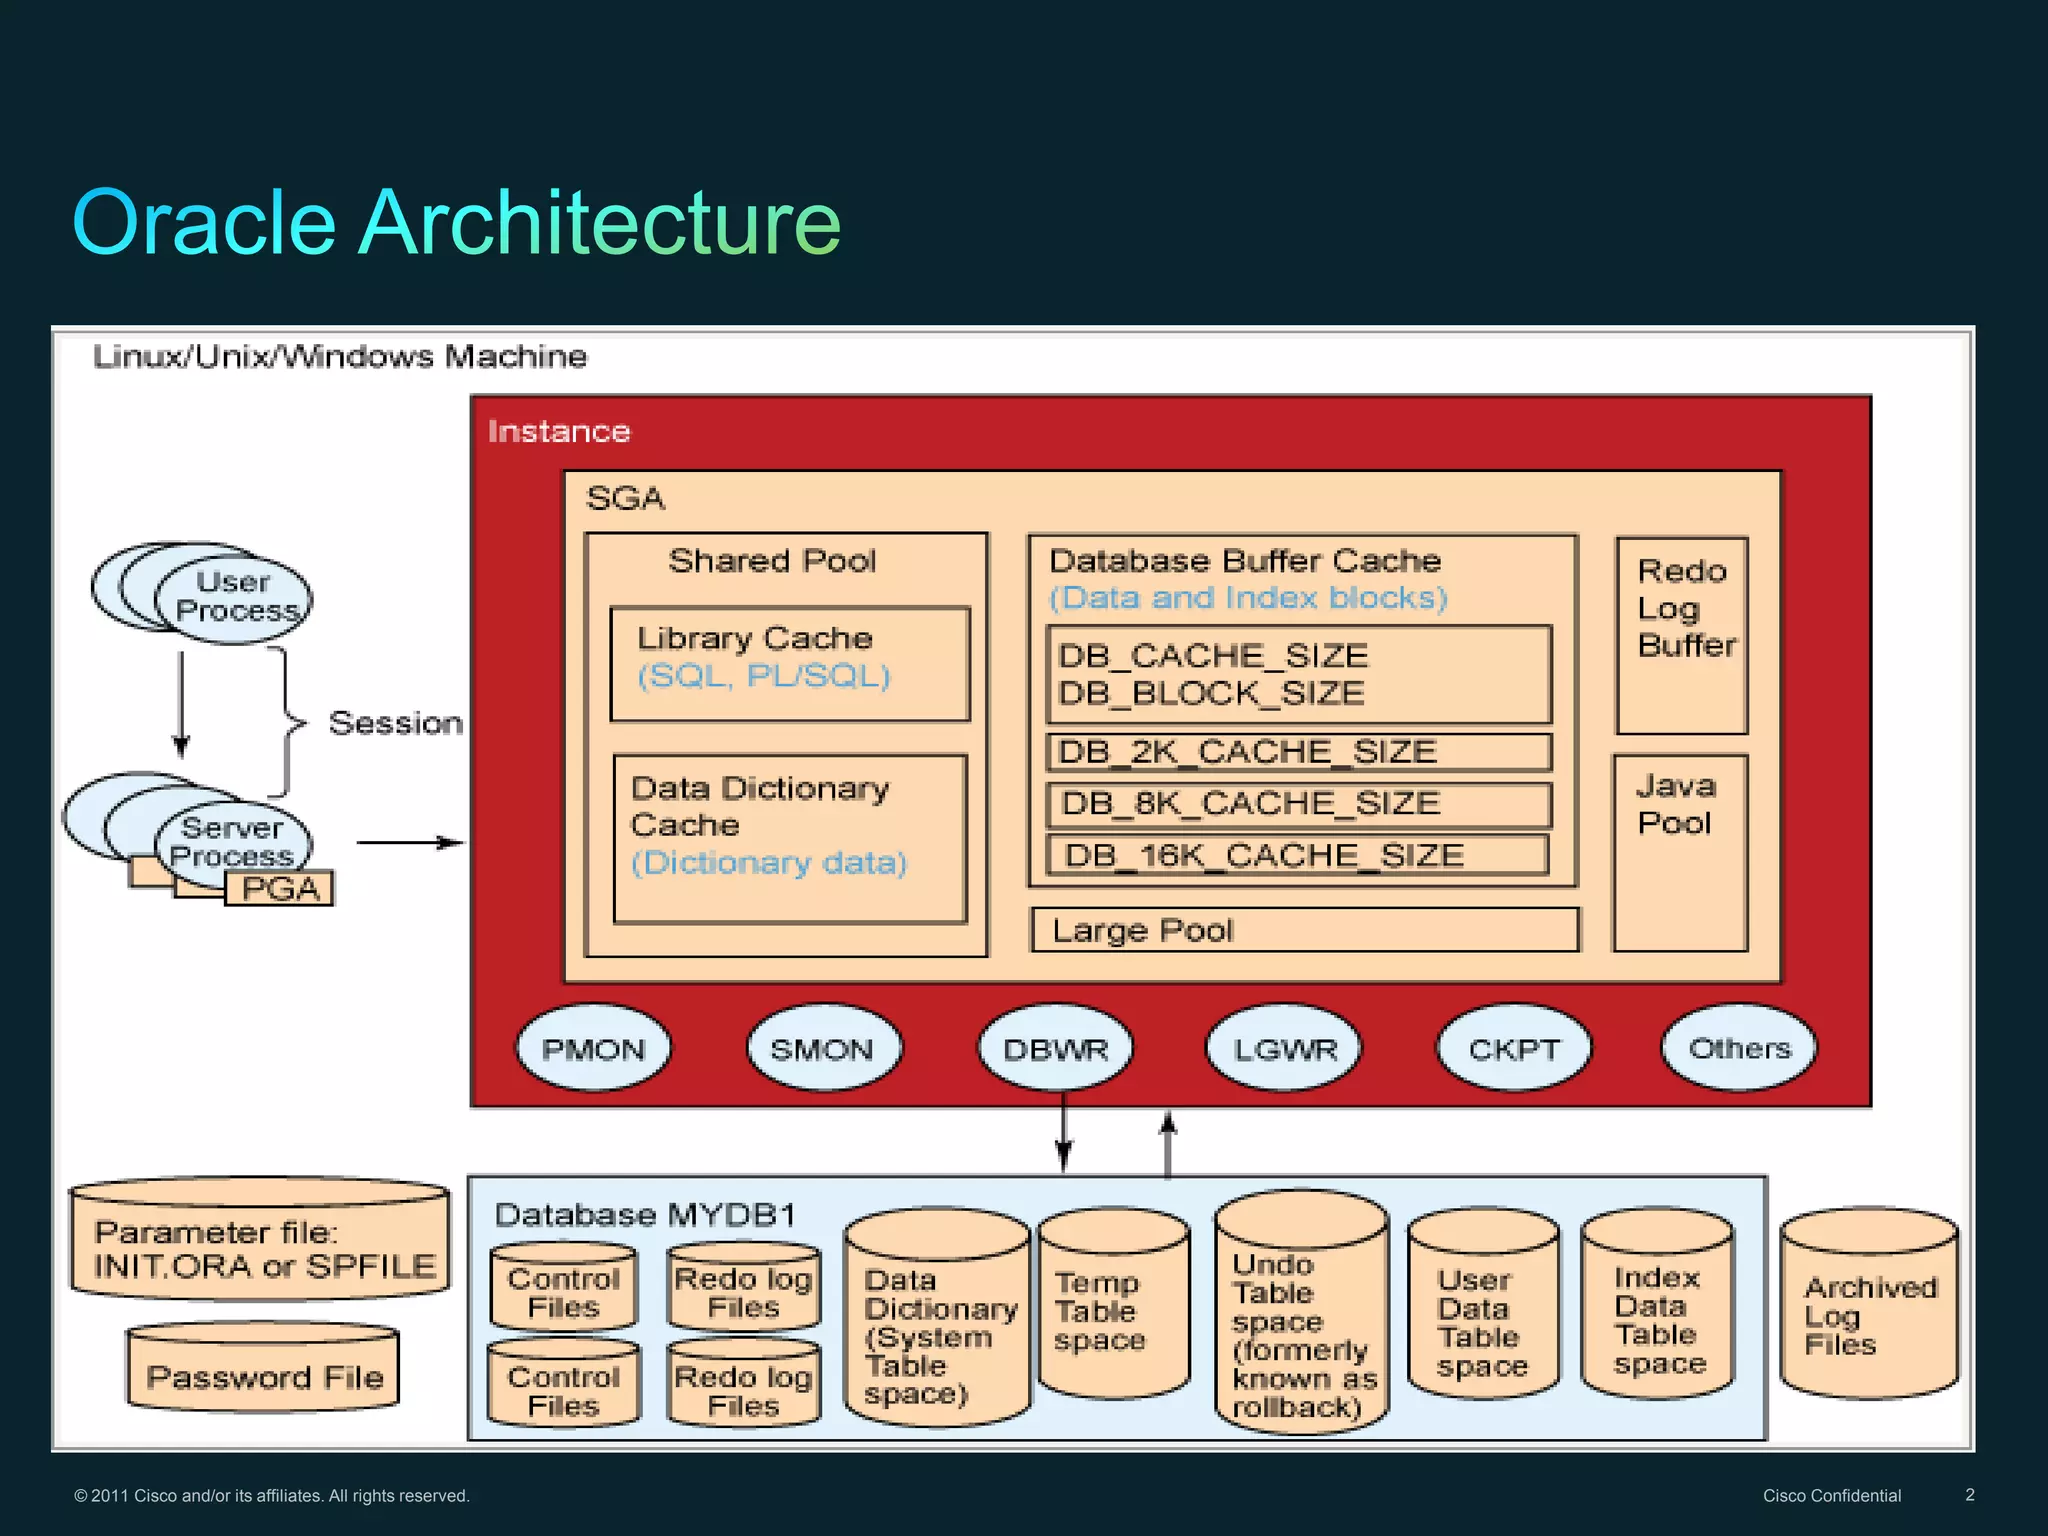Select the Redo Log Buffer box
2048x1536 pixels.
pos(1682,636)
